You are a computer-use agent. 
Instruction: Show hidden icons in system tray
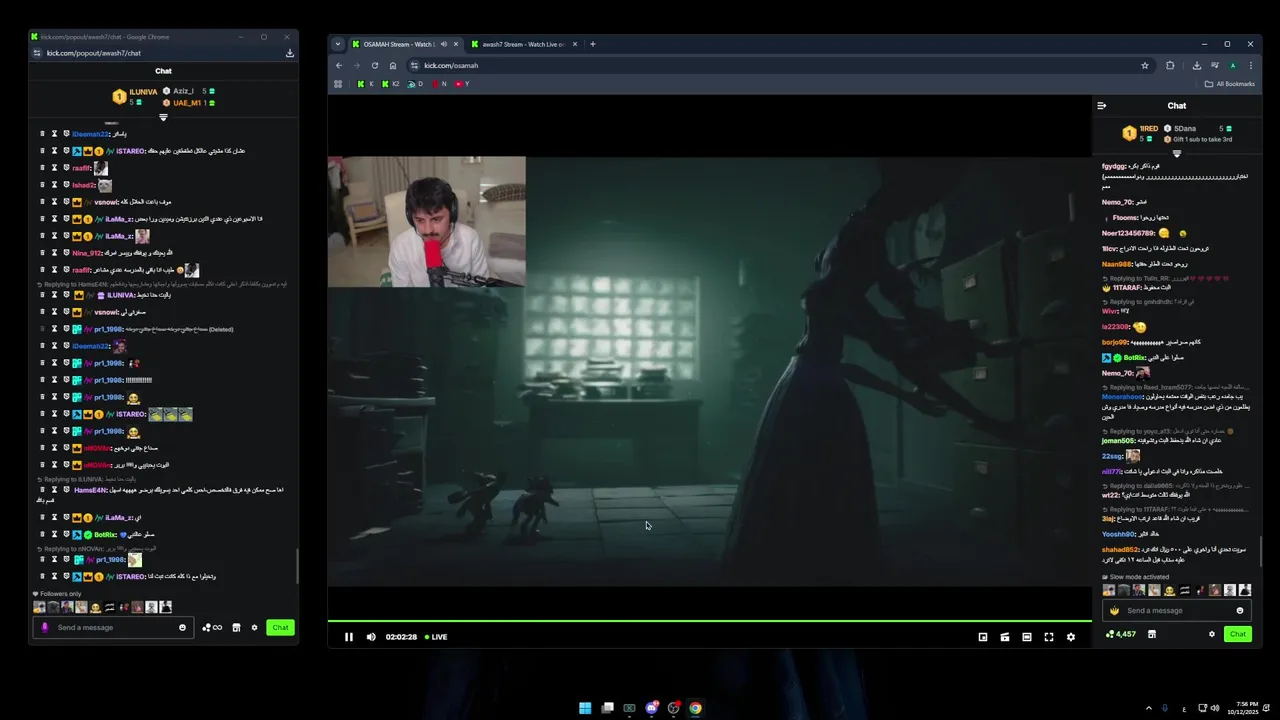[x=1148, y=708]
